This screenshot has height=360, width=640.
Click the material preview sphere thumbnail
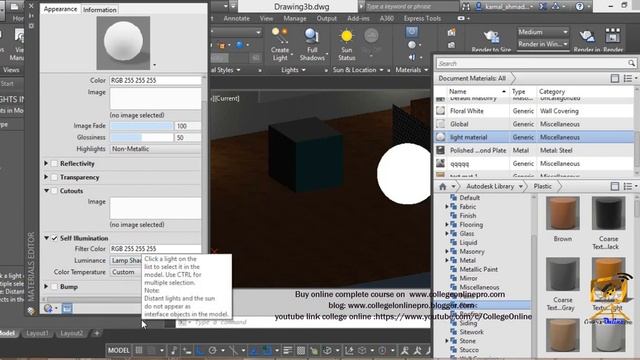[x=123, y=43]
